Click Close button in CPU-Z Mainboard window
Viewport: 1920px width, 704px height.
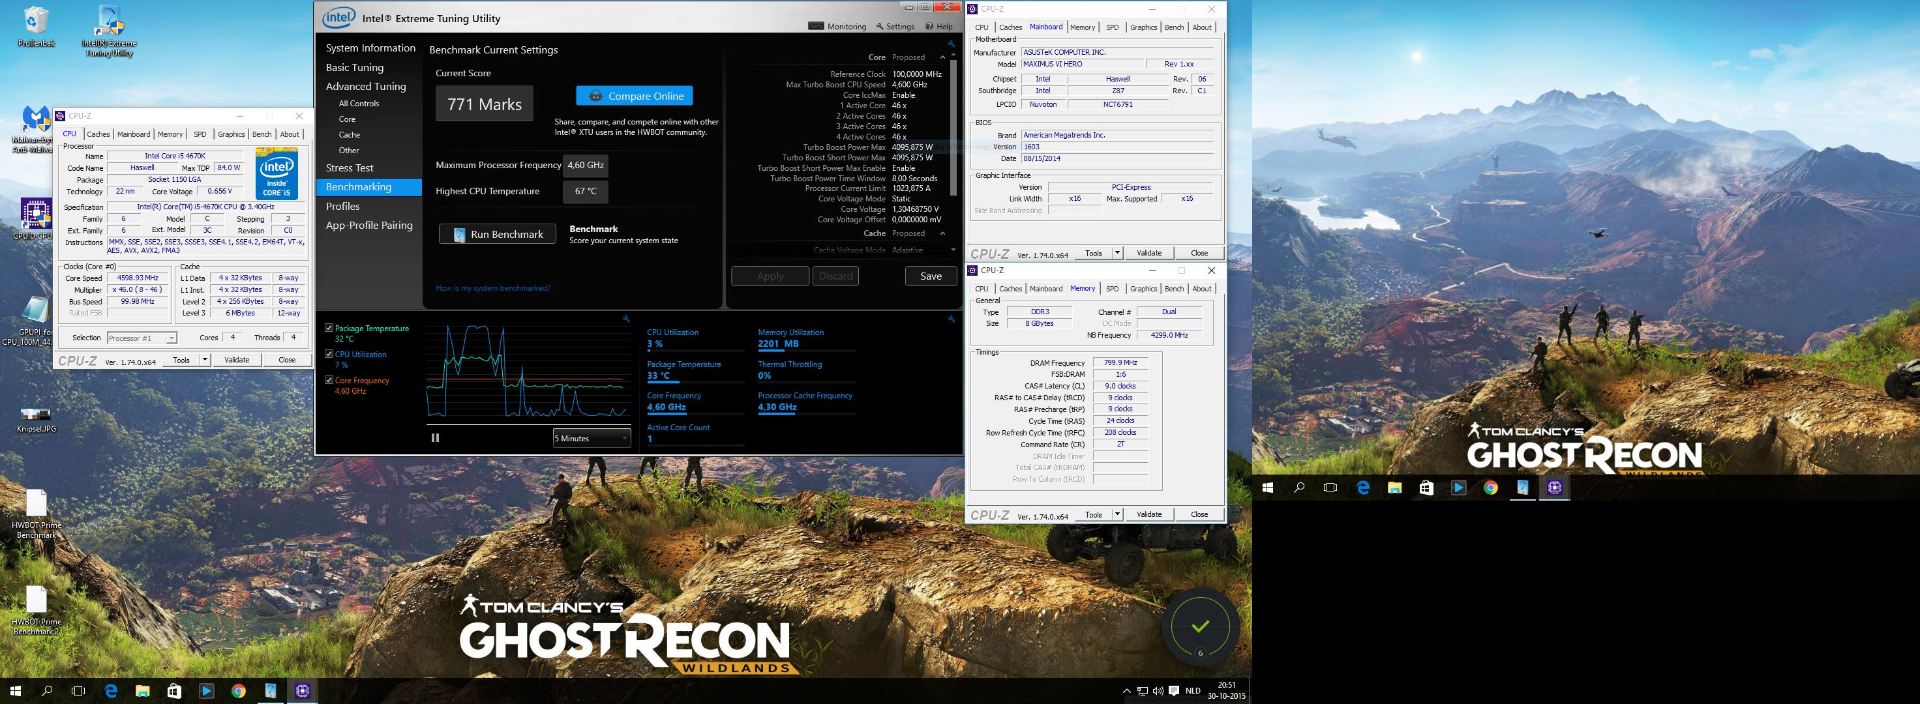click(1199, 253)
